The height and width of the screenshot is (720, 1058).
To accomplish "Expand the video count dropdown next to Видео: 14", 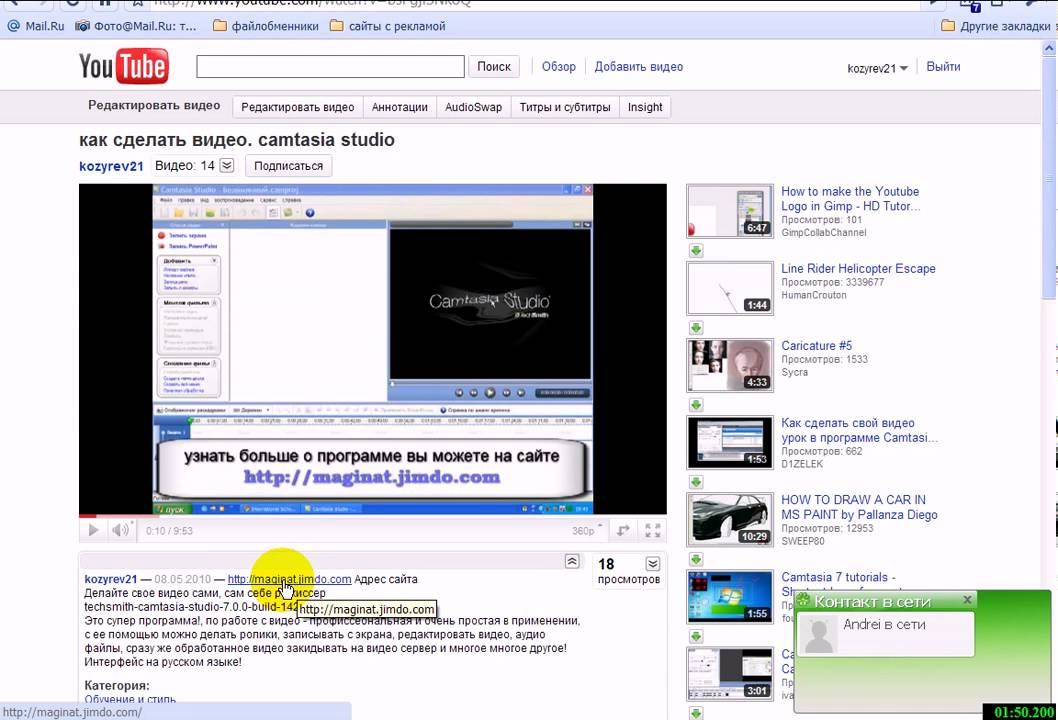I will pyautogui.click(x=227, y=166).
